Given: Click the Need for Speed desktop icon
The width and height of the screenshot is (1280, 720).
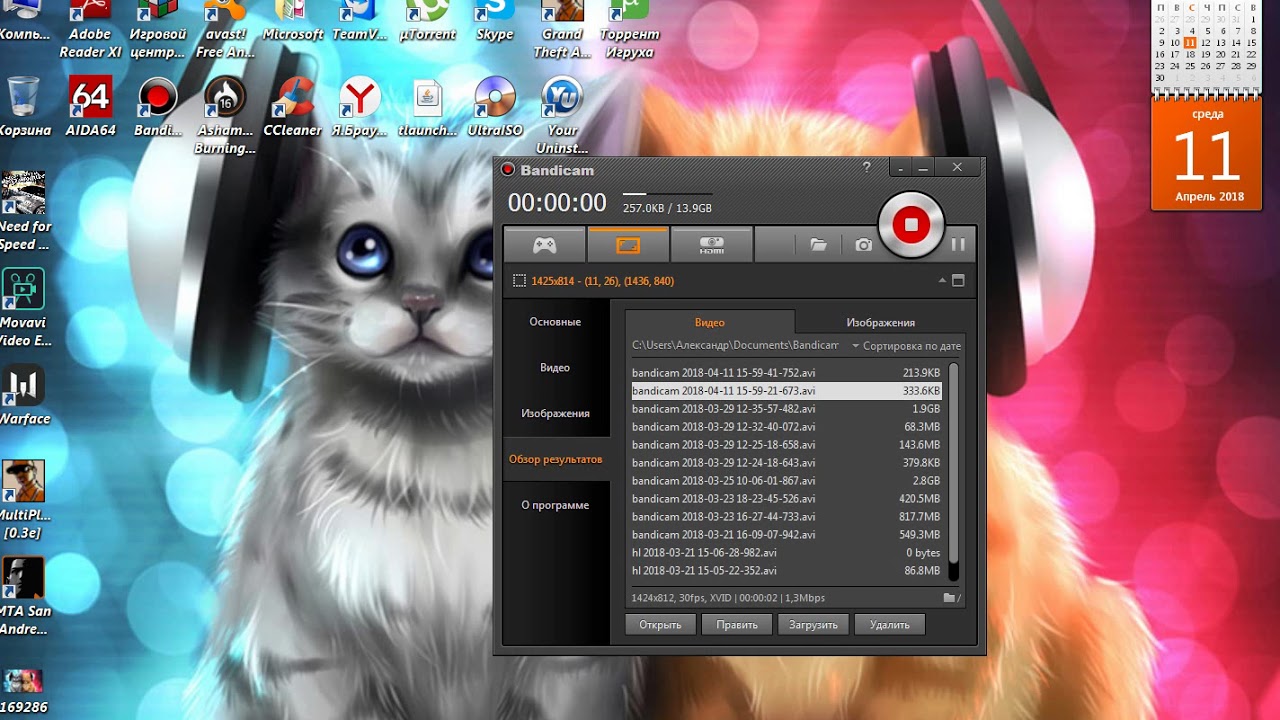Looking at the screenshot, I should pos(24,211).
